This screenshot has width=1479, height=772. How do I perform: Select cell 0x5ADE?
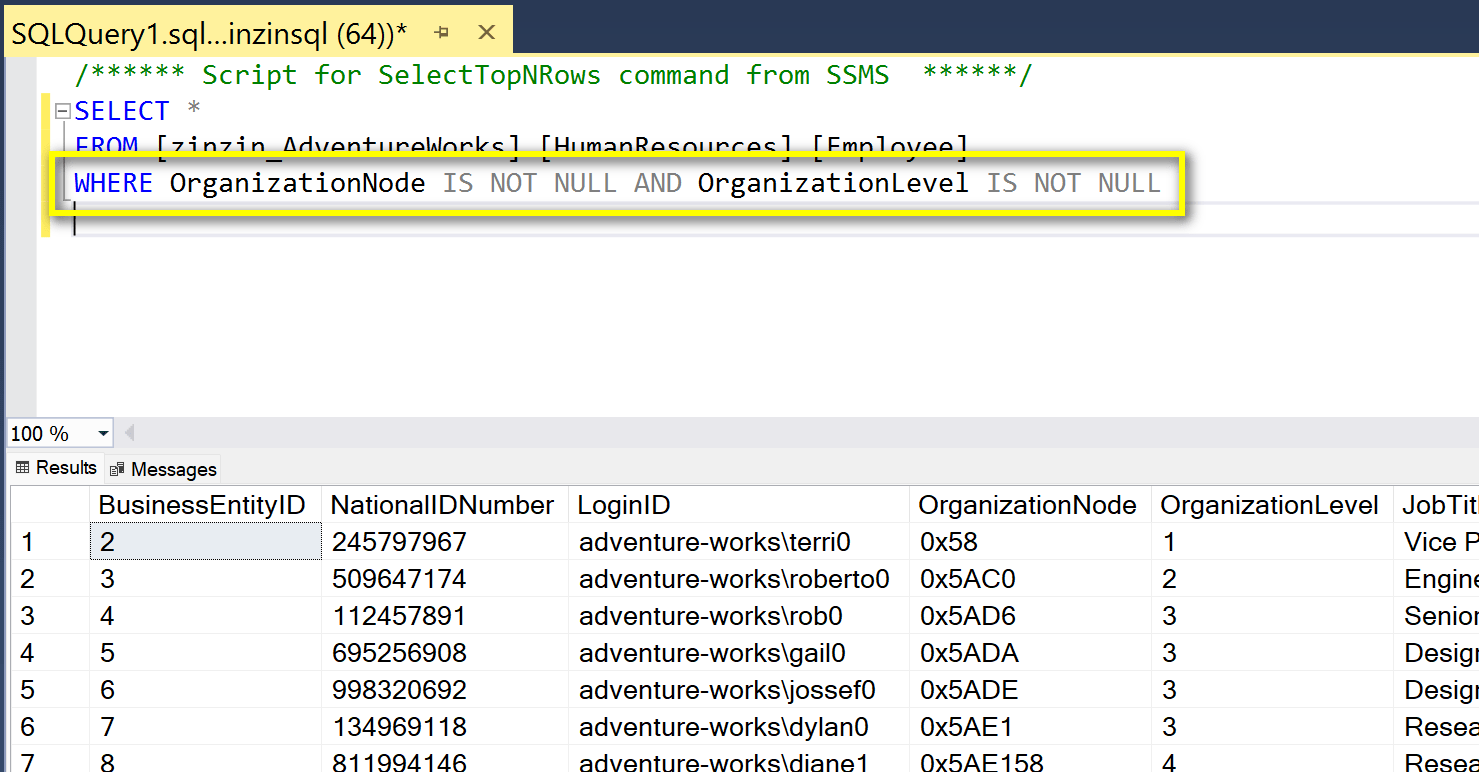[x=1030, y=690]
